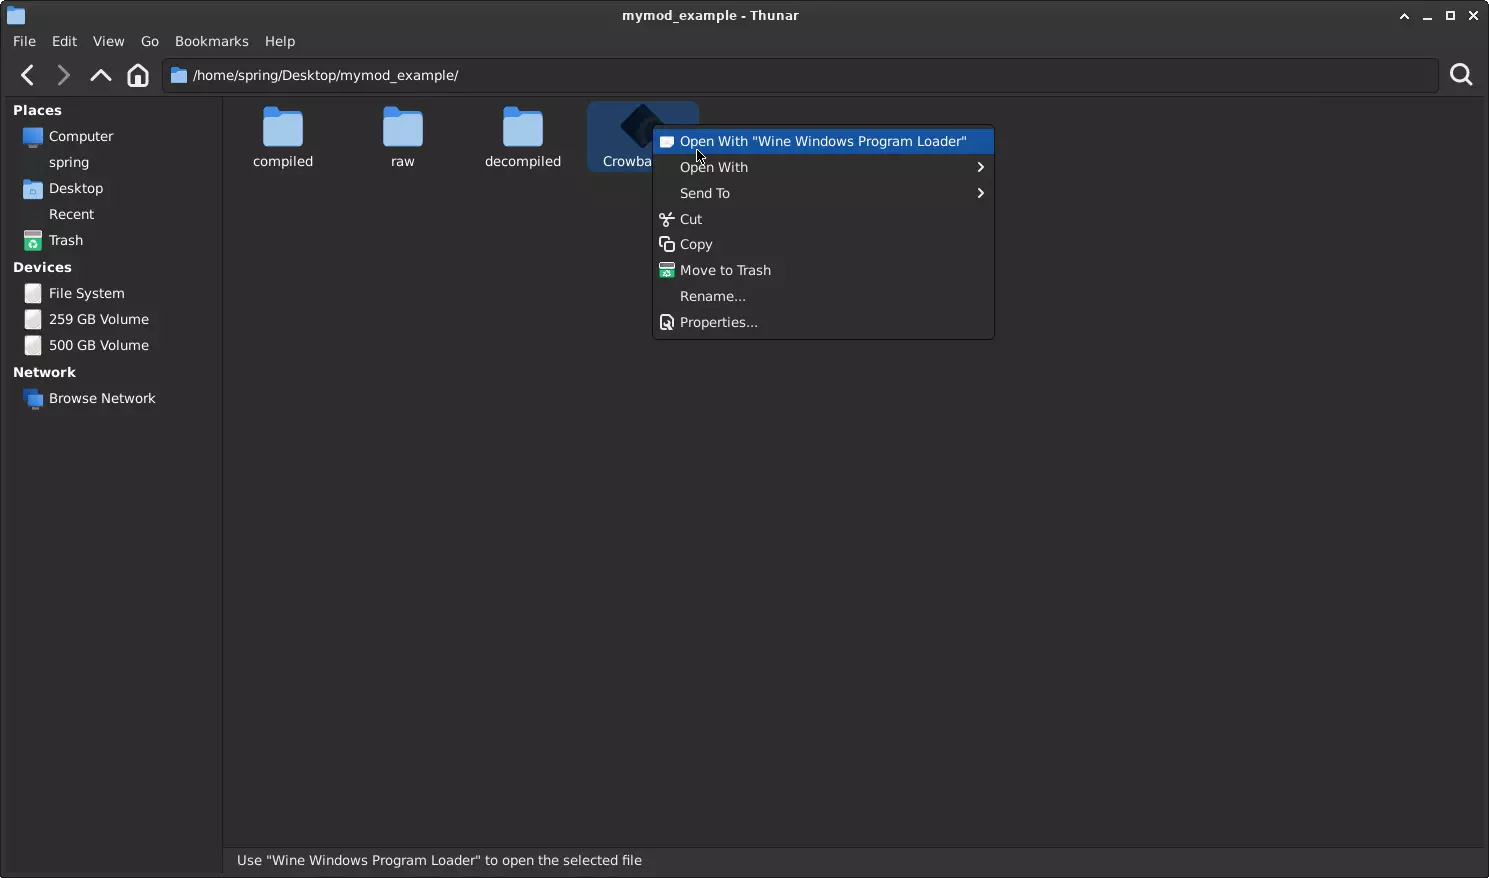Expand the Open With submenu arrow
The height and width of the screenshot is (878, 1489).
click(x=981, y=167)
